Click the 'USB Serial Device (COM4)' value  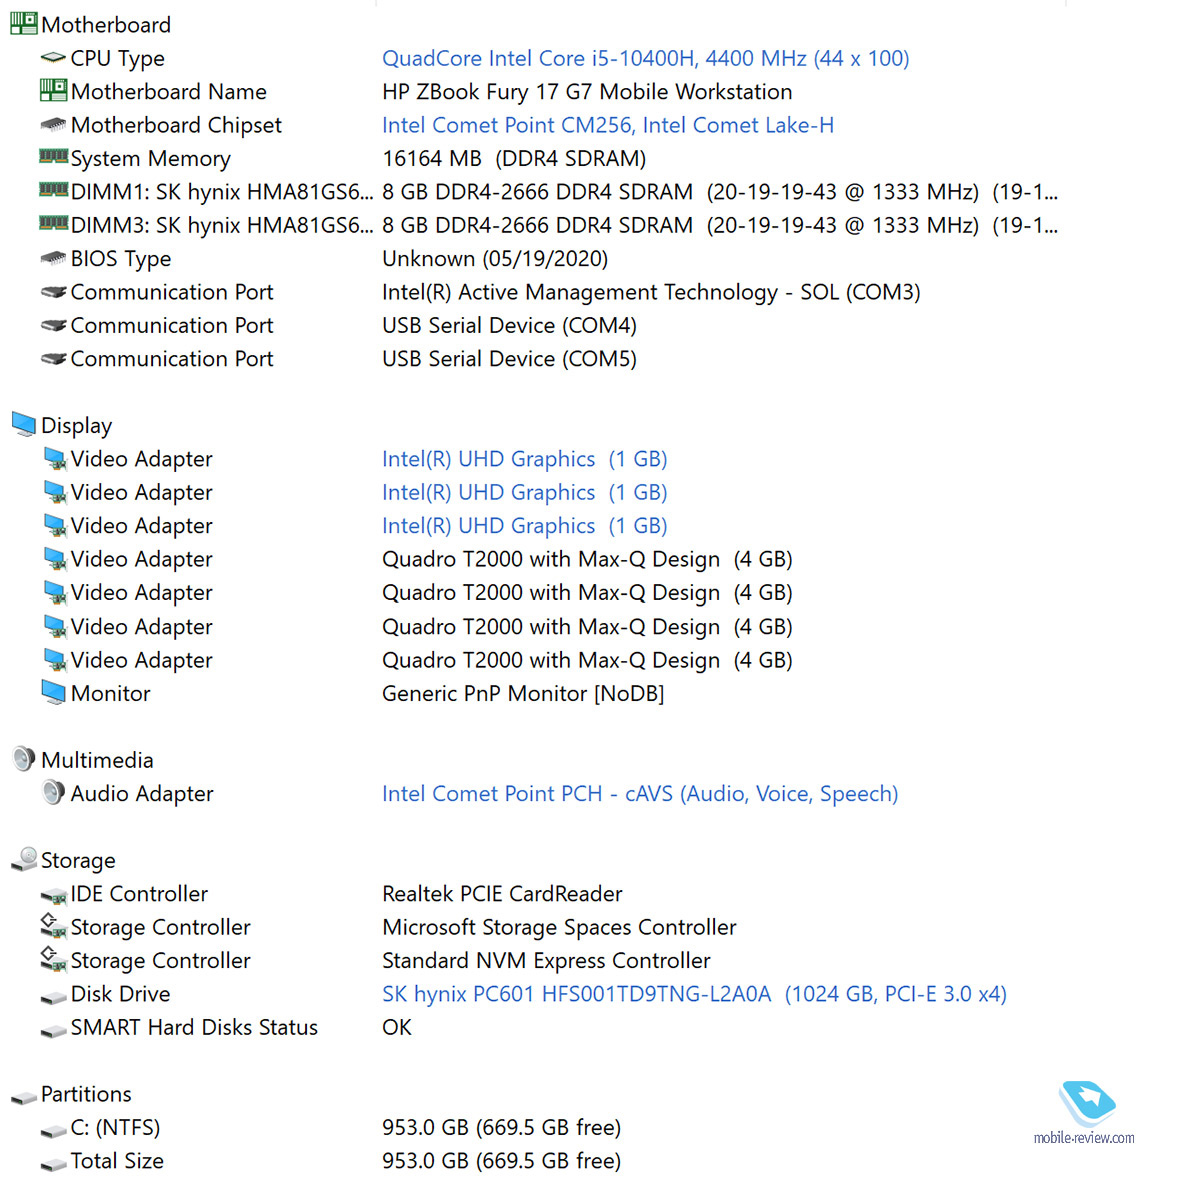pos(509,325)
